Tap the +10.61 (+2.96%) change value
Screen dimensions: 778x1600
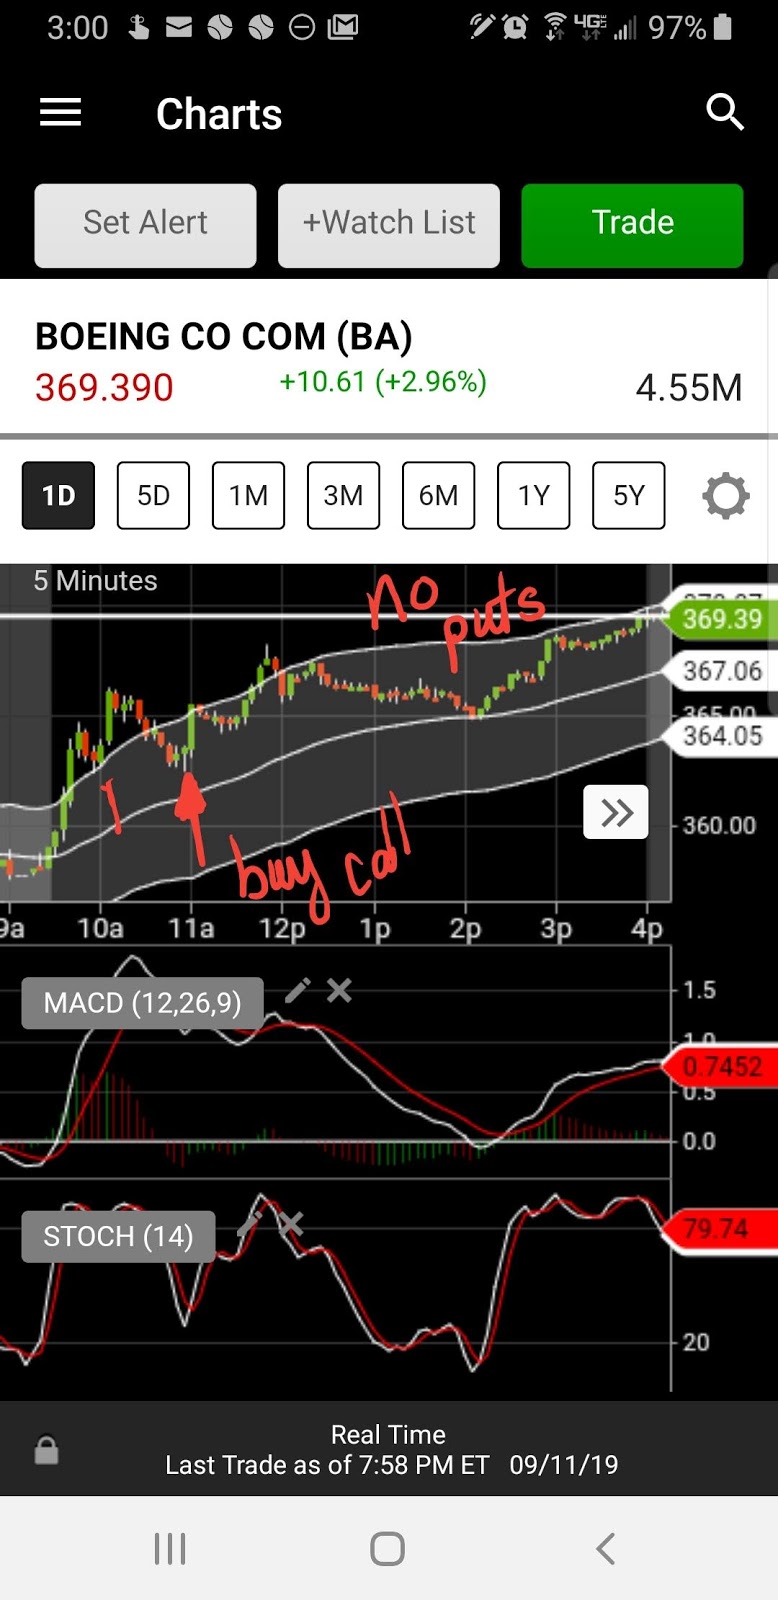pyautogui.click(x=383, y=381)
